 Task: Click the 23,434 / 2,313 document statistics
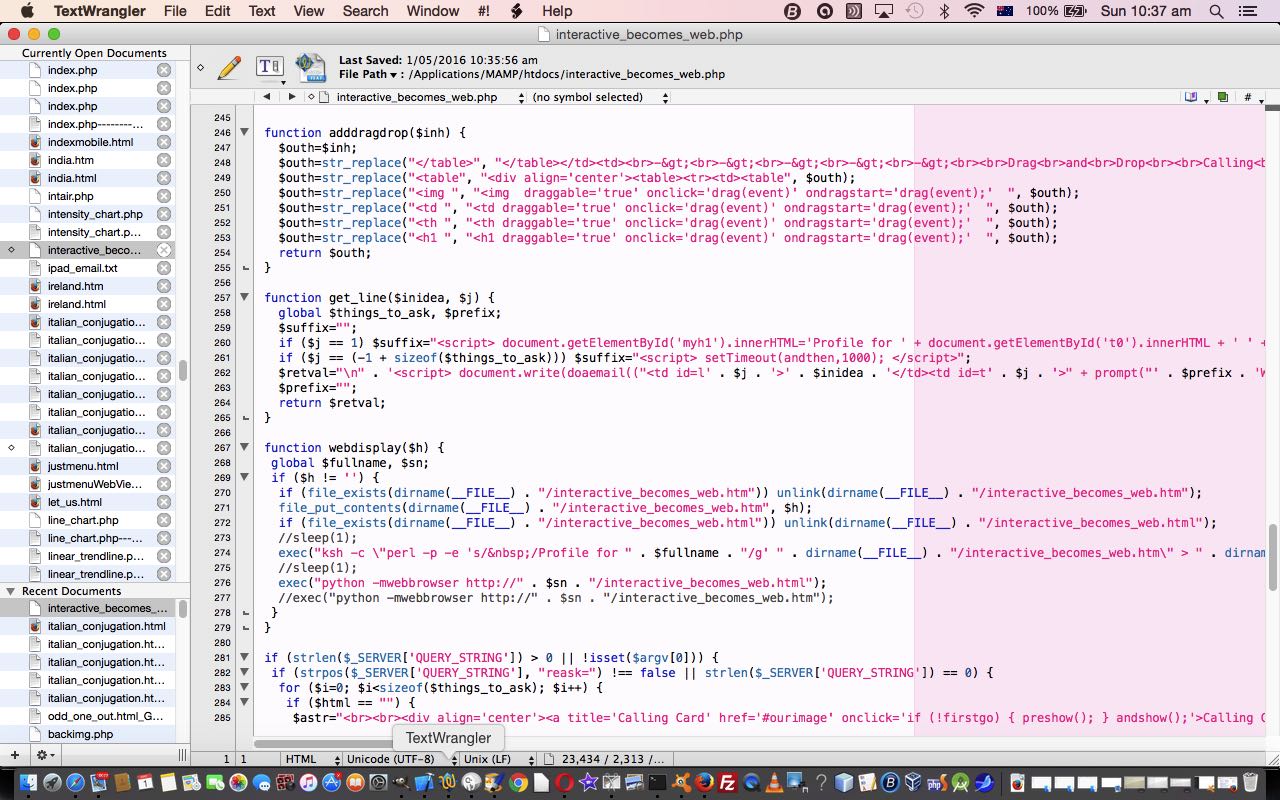coord(613,759)
